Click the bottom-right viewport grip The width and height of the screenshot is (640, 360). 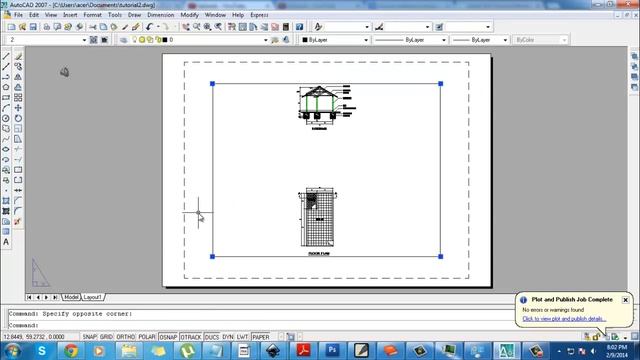pos(440,257)
